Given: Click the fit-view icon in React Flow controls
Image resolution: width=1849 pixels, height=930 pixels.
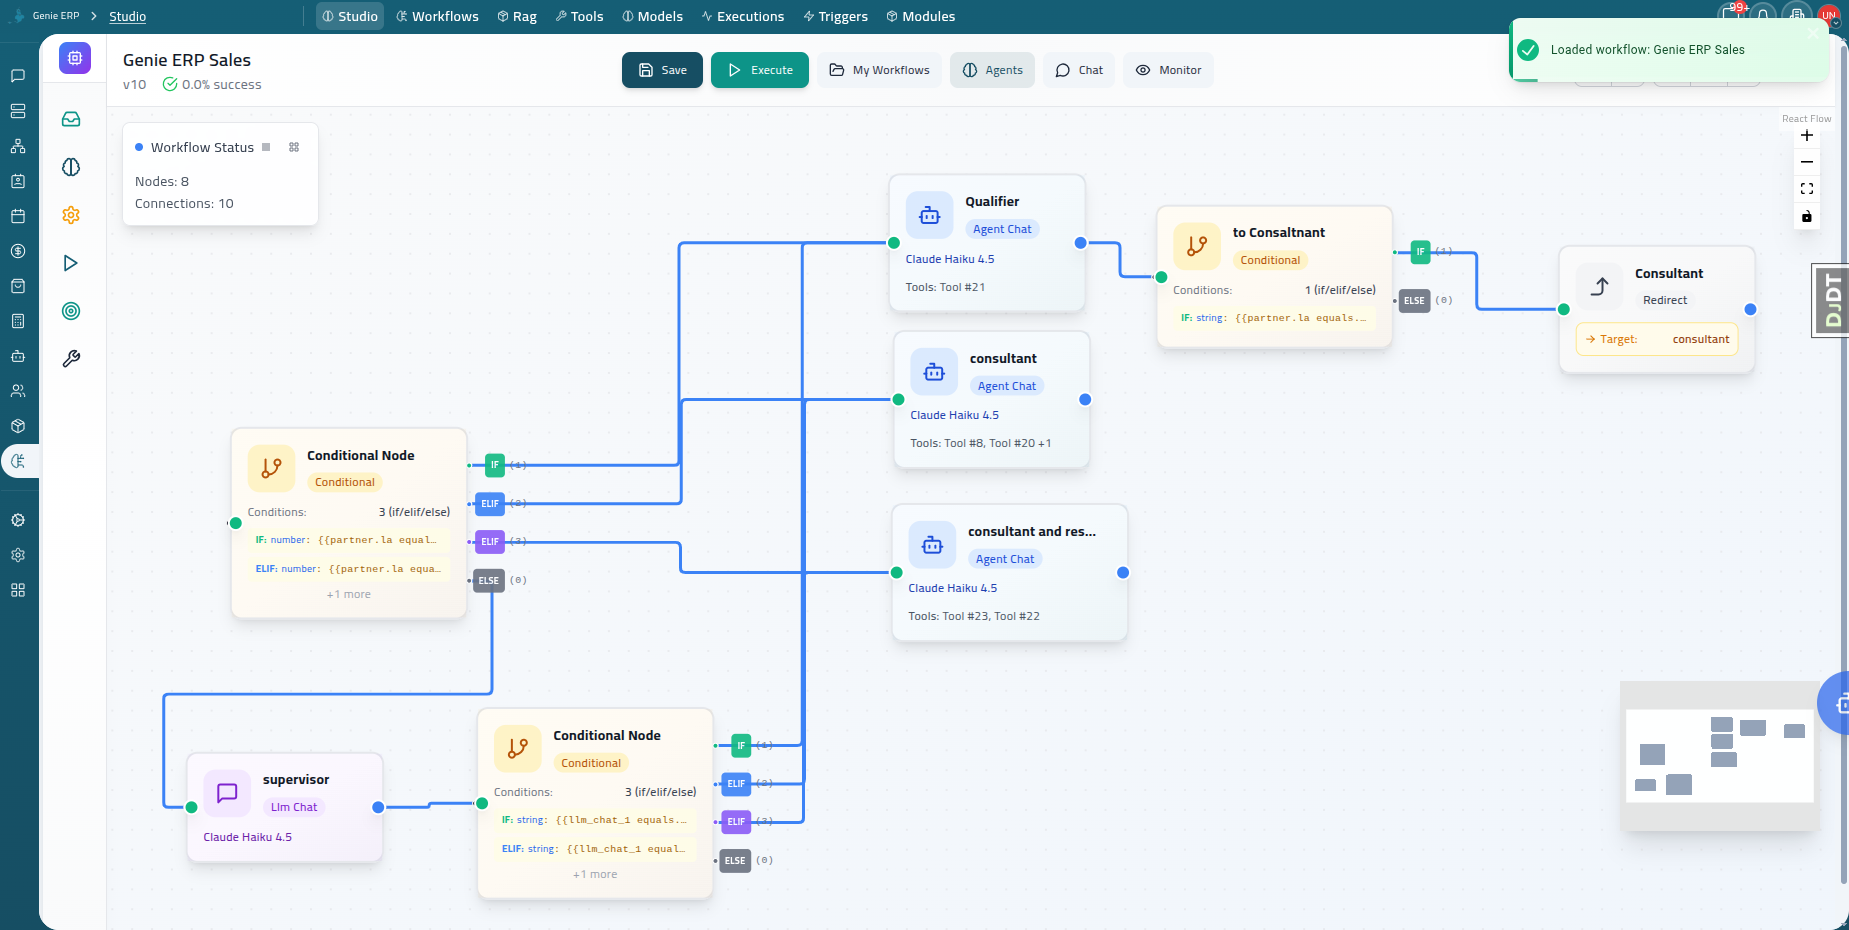Looking at the screenshot, I should (1806, 188).
